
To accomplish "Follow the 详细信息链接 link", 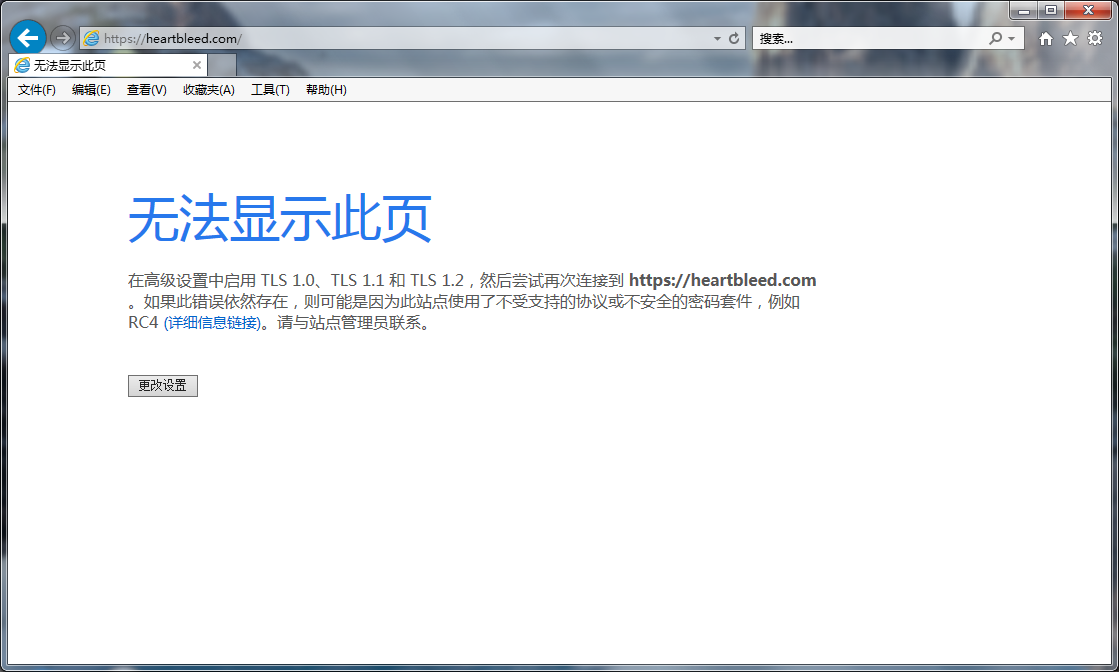I will click(212, 323).
